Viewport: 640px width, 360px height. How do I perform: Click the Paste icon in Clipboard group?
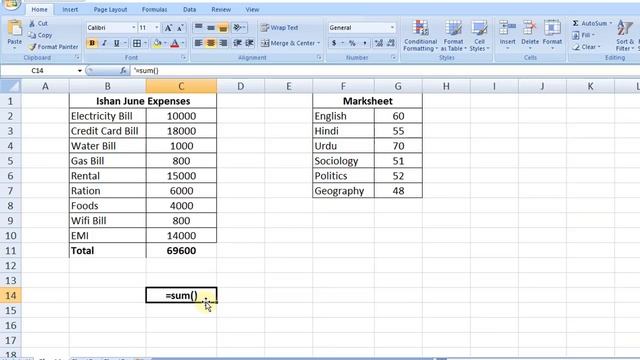click(x=15, y=29)
